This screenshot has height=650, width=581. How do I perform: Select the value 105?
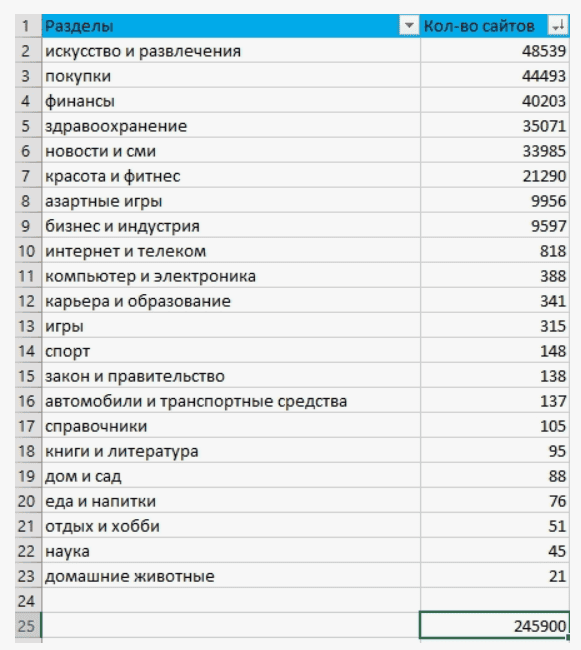(x=495, y=426)
